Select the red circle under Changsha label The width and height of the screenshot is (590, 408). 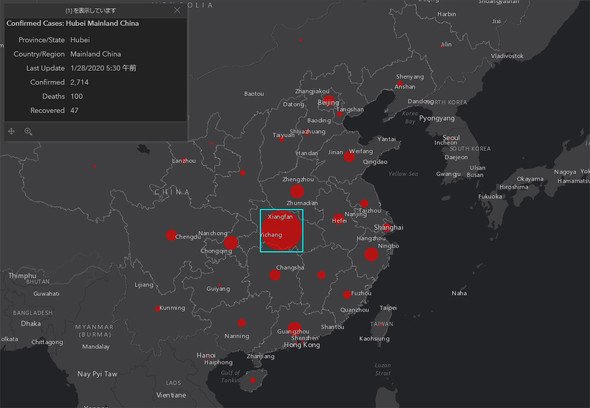(x=275, y=275)
